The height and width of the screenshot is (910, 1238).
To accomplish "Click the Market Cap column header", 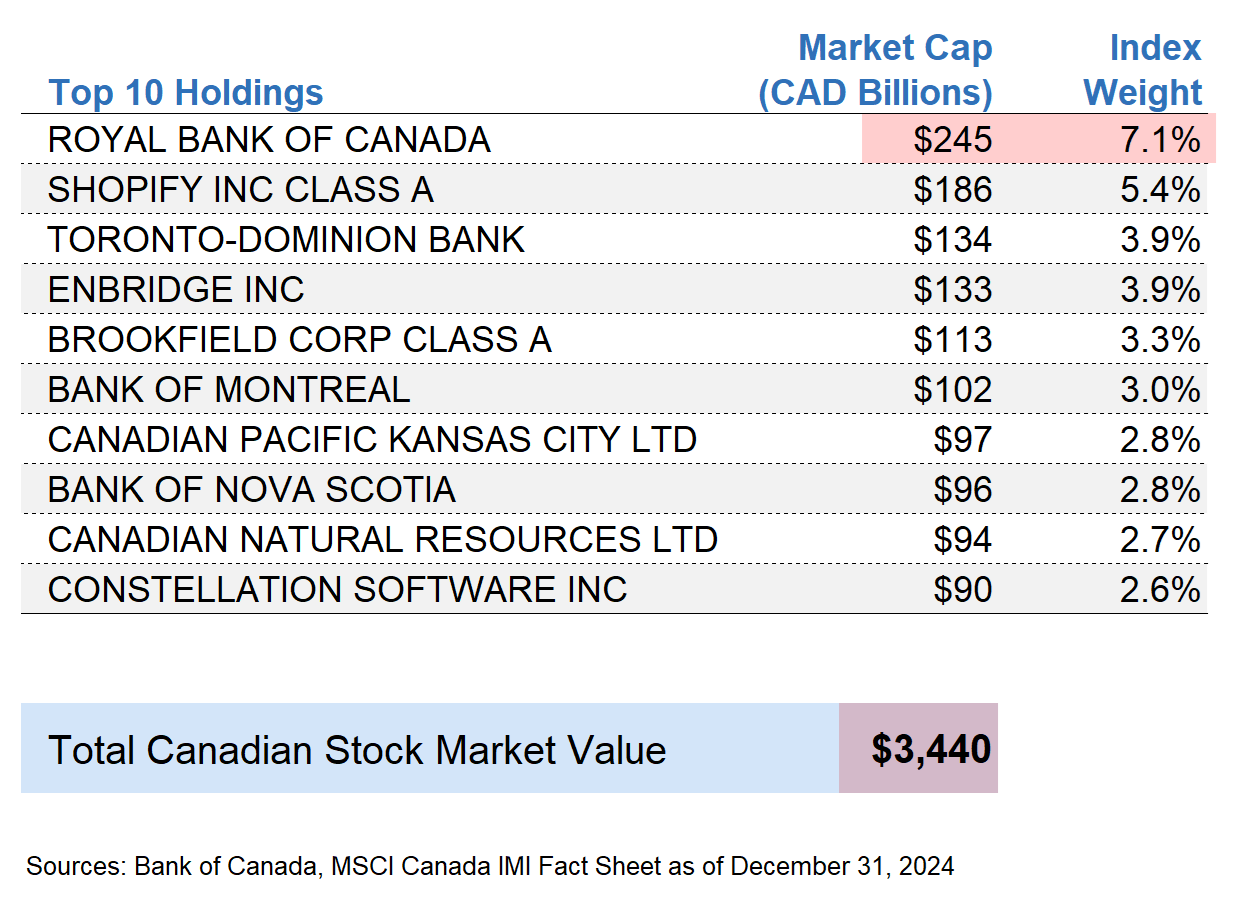I will click(877, 70).
